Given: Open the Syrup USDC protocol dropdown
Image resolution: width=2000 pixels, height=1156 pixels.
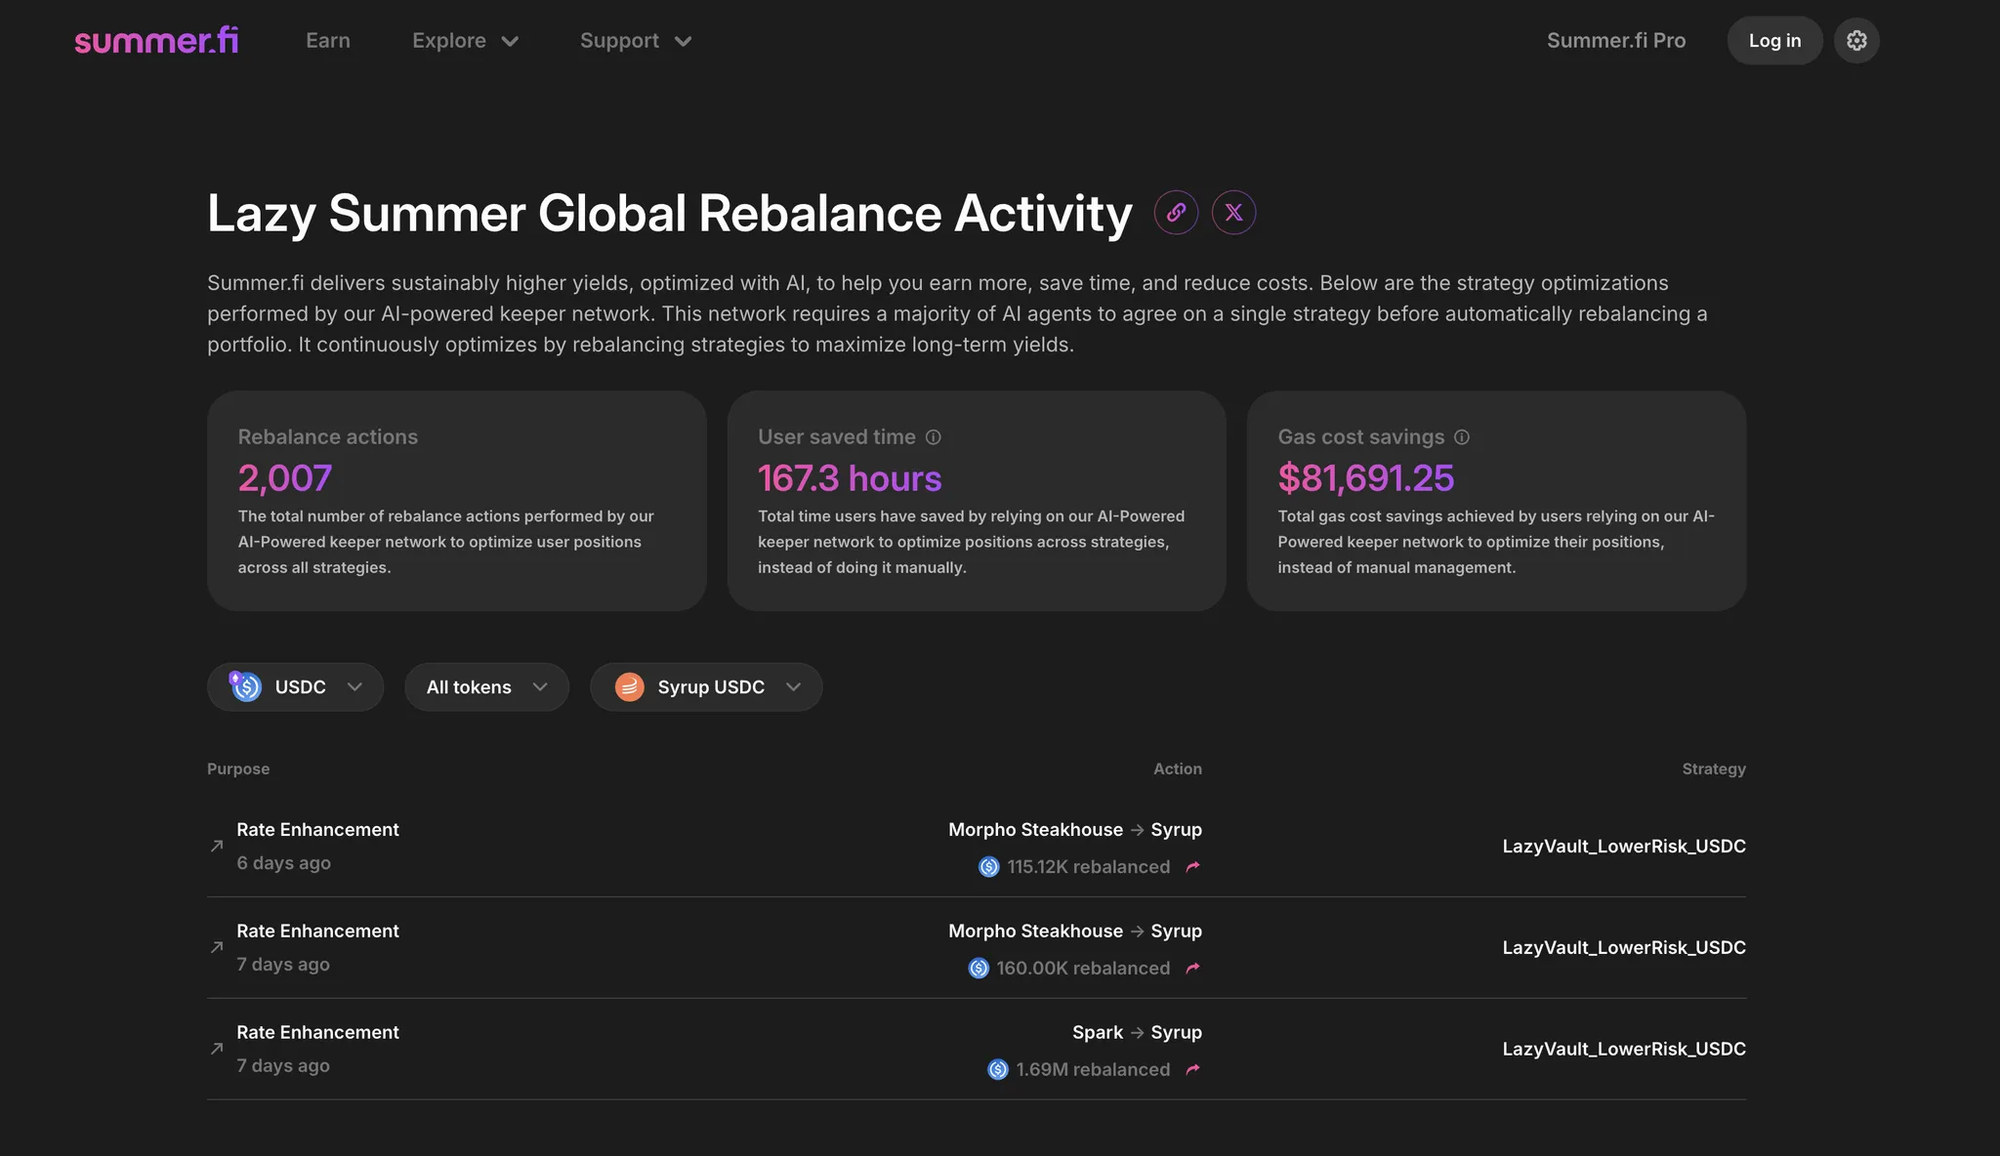Looking at the screenshot, I should point(706,687).
